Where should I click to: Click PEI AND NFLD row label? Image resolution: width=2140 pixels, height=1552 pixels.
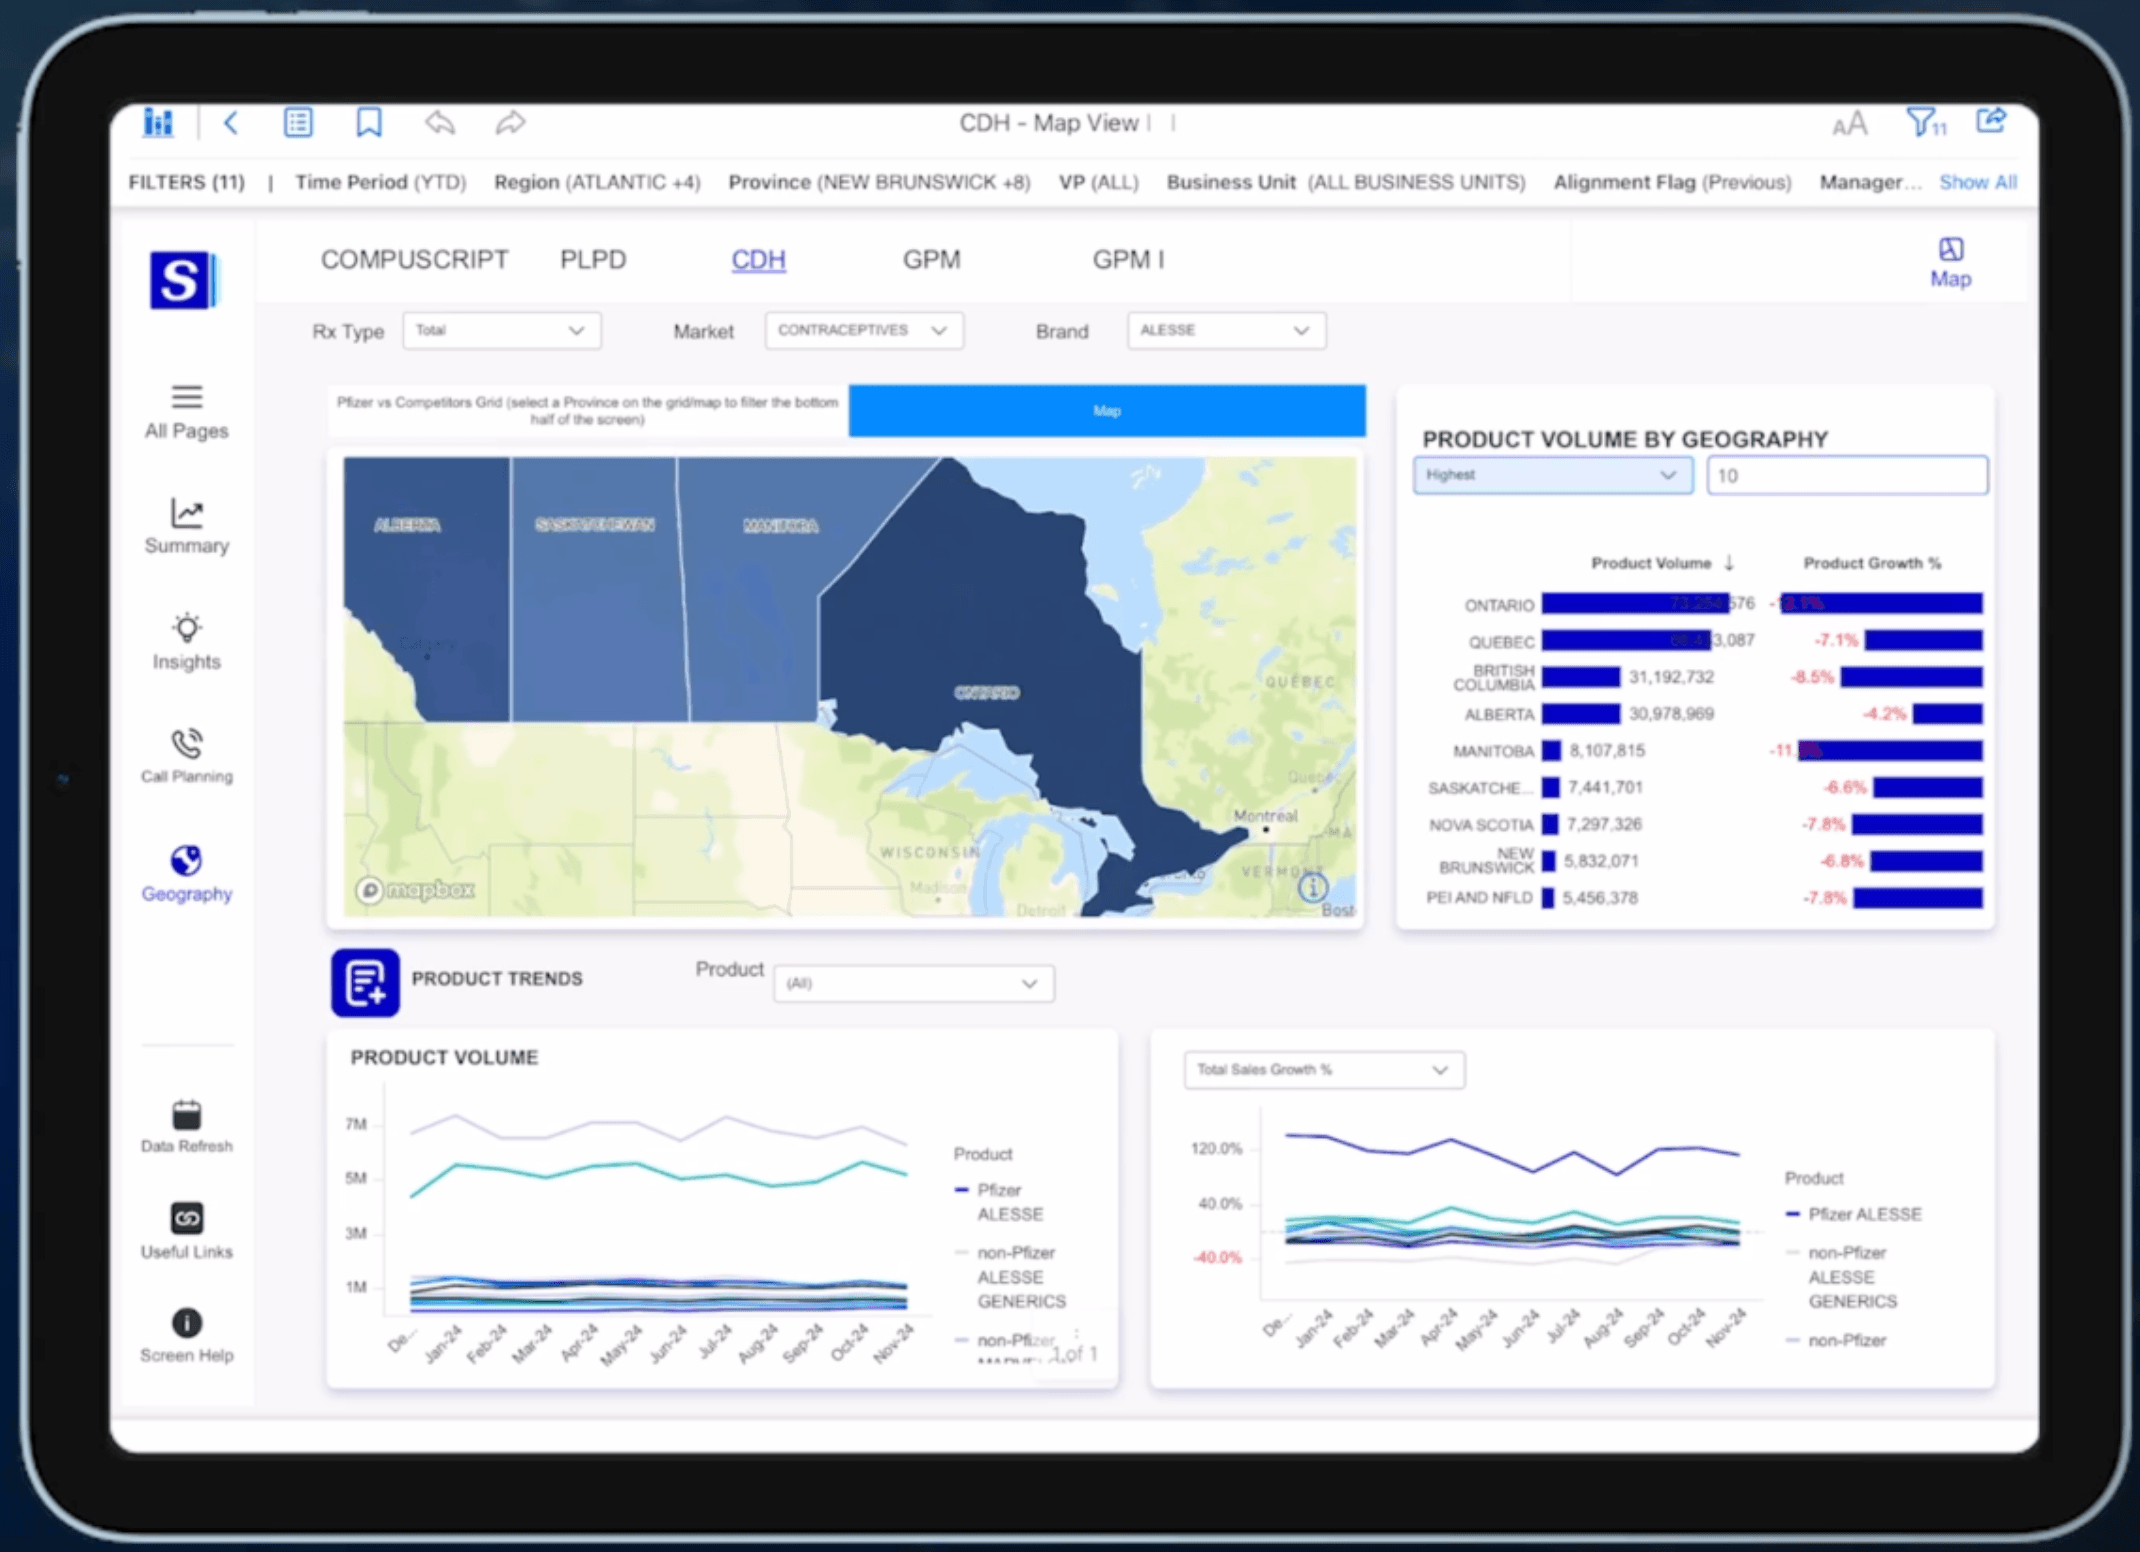coord(1479,898)
